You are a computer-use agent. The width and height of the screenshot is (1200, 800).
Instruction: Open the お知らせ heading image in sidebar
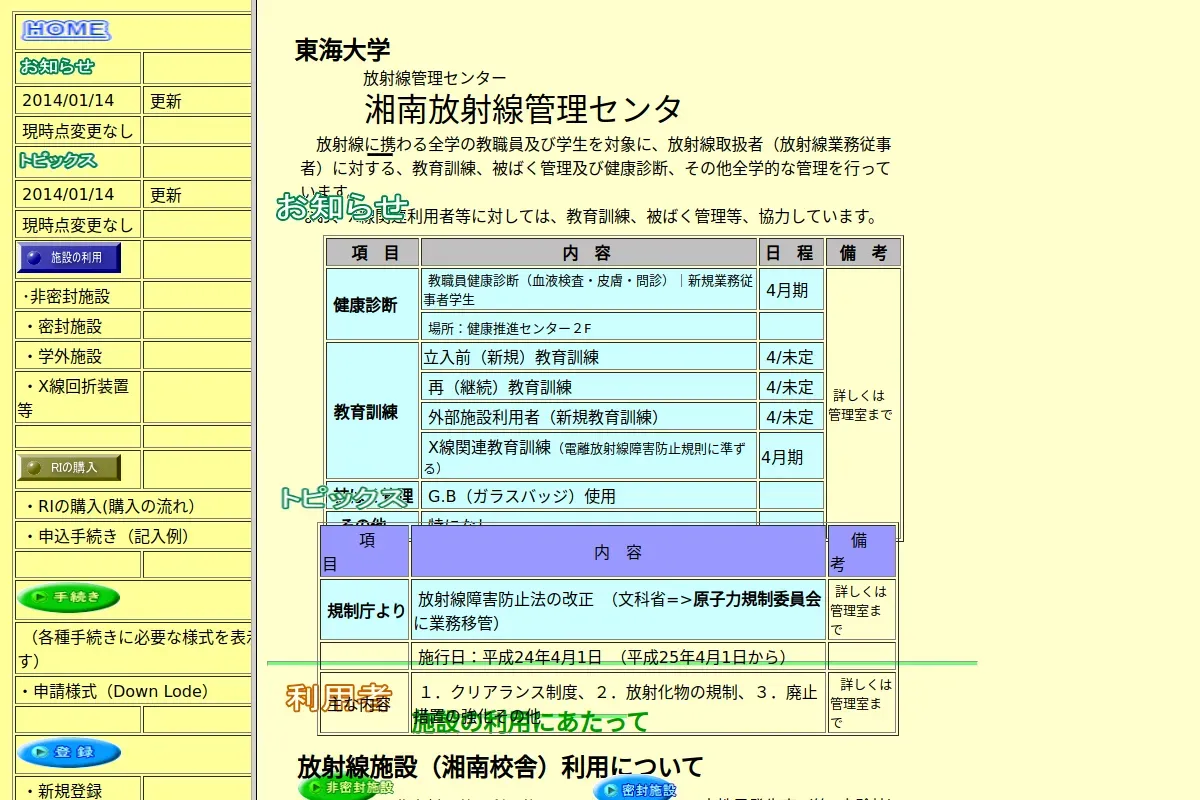click(x=57, y=67)
